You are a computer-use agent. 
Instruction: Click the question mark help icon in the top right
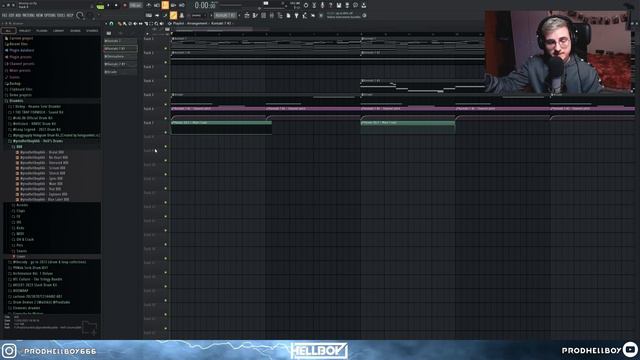[x=331, y=5]
